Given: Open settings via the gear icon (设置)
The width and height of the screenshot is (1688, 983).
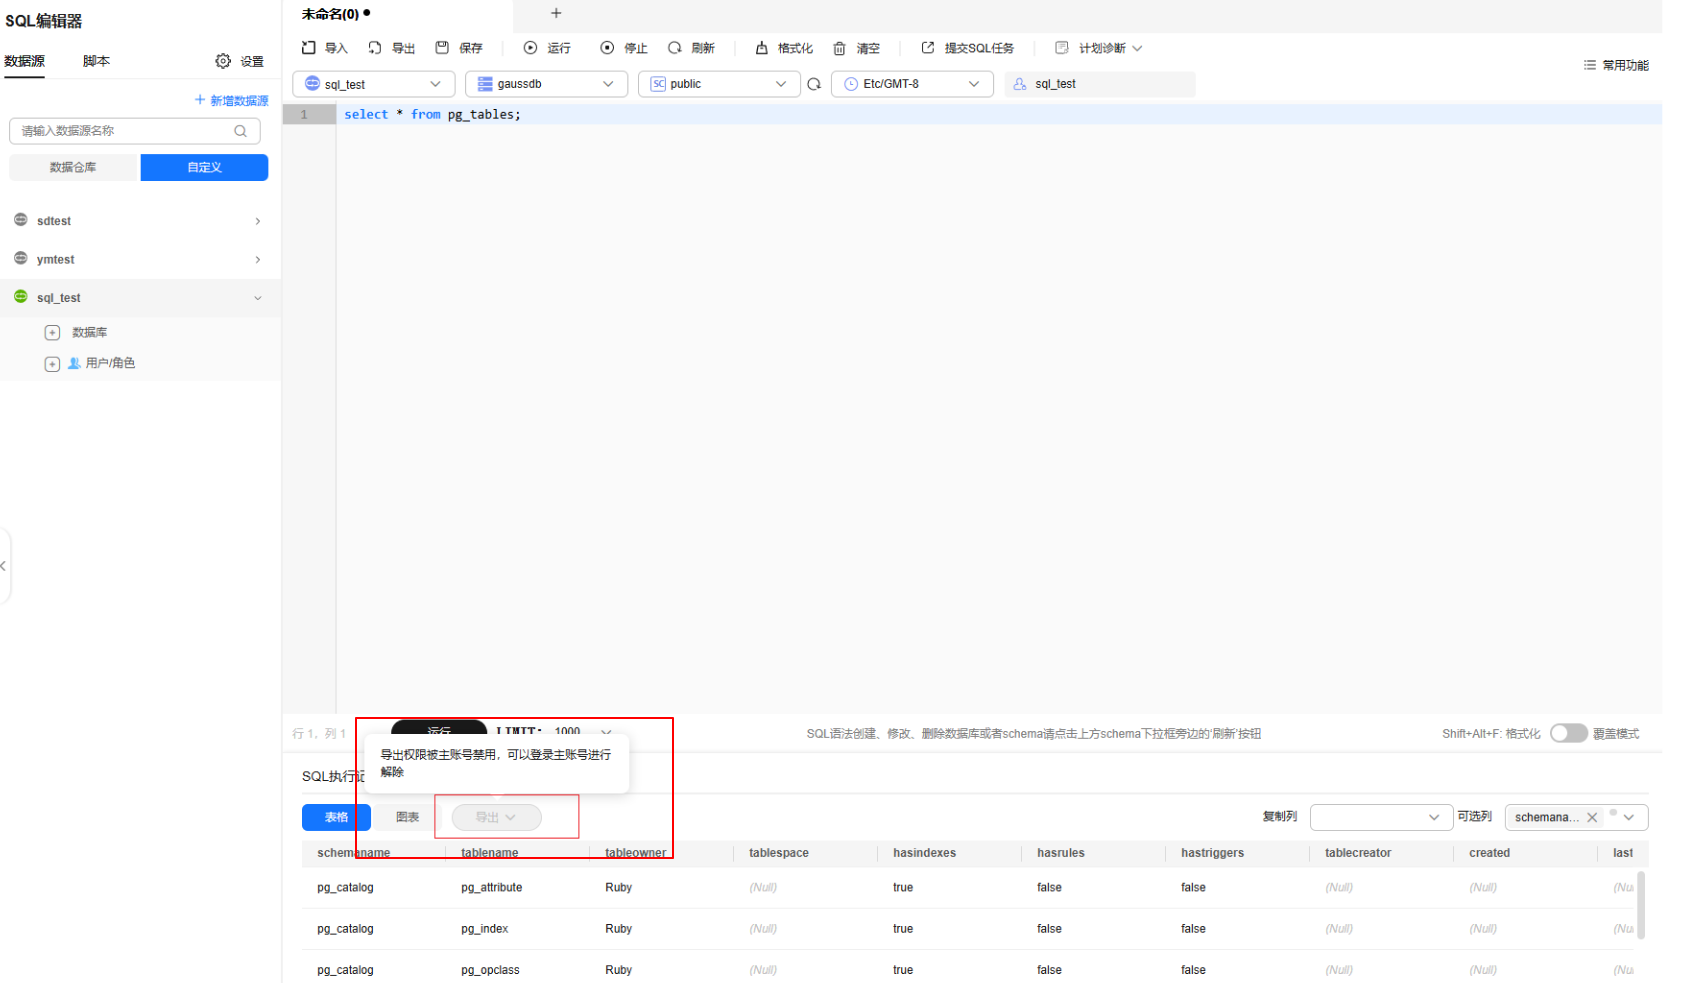Looking at the screenshot, I should [x=223, y=61].
